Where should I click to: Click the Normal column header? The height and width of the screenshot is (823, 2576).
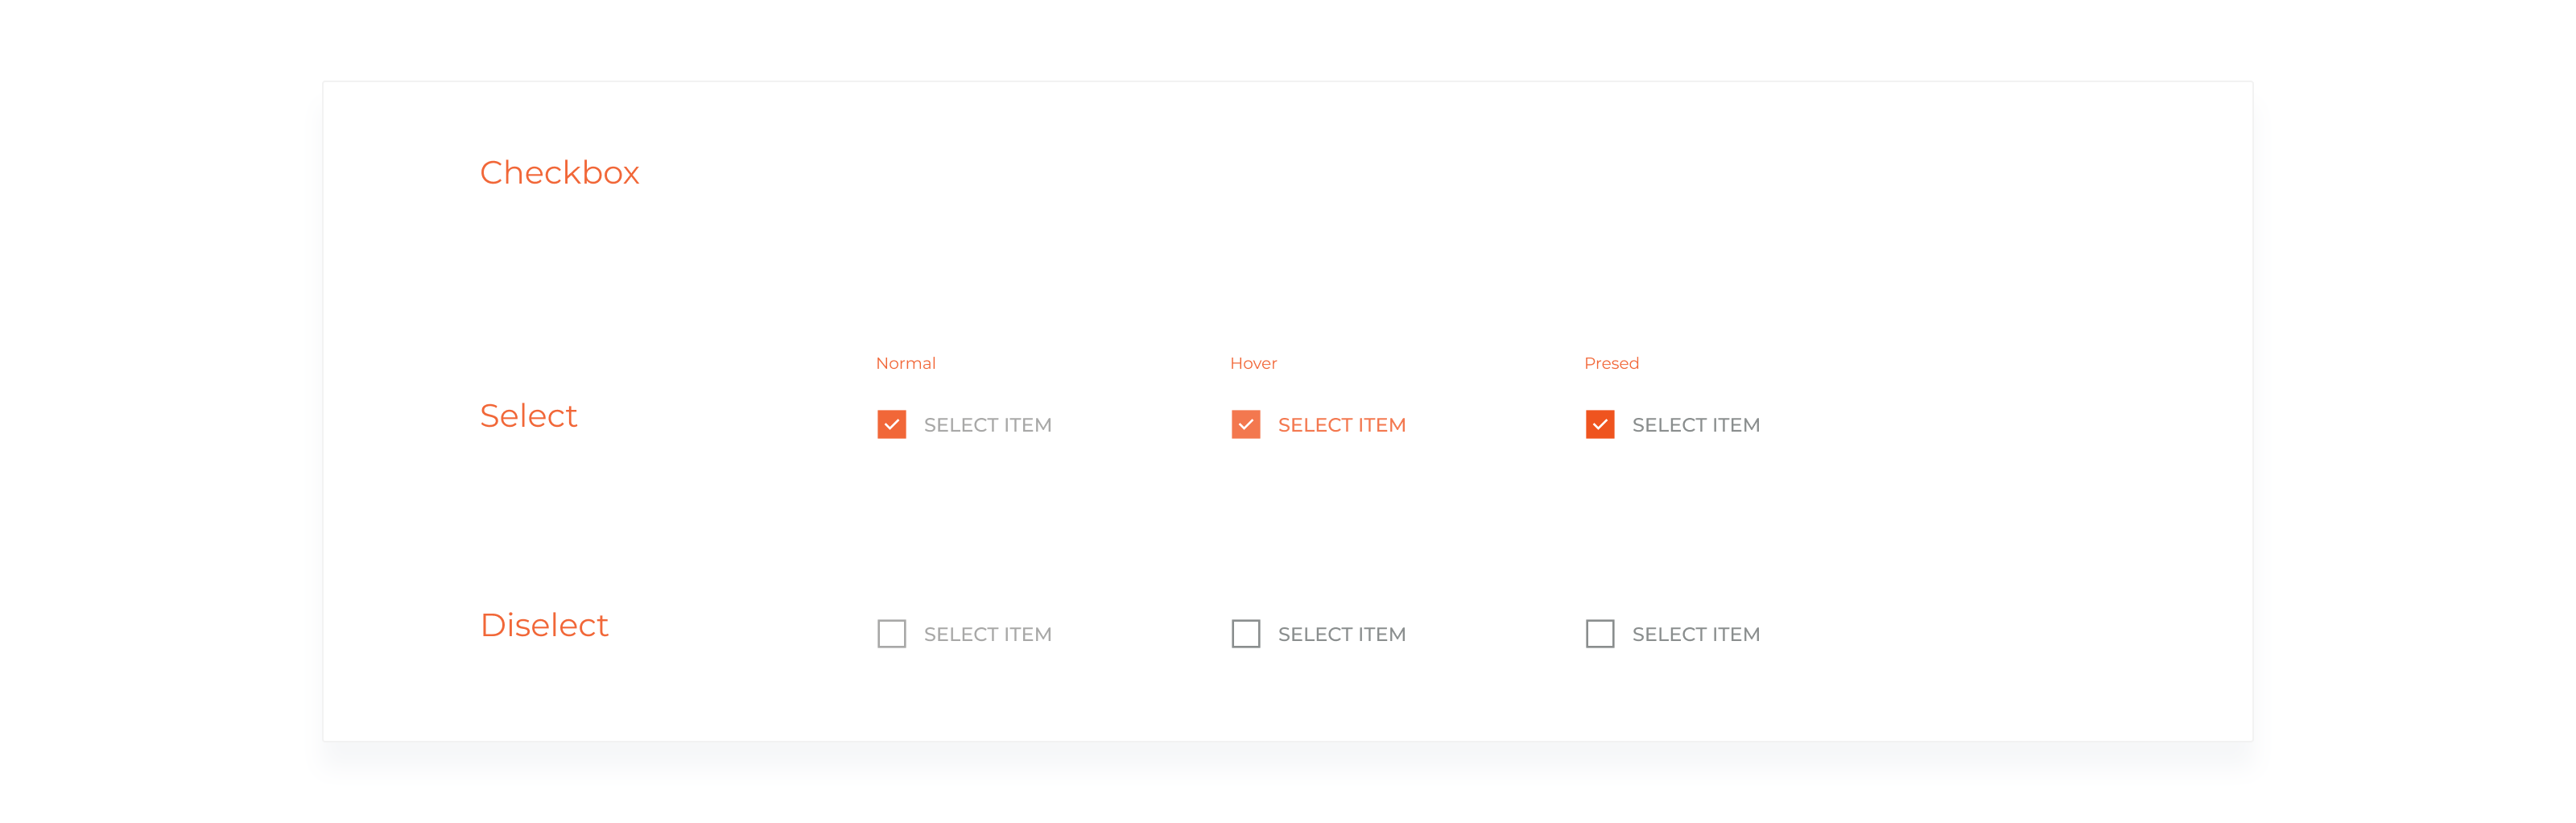tap(905, 363)
